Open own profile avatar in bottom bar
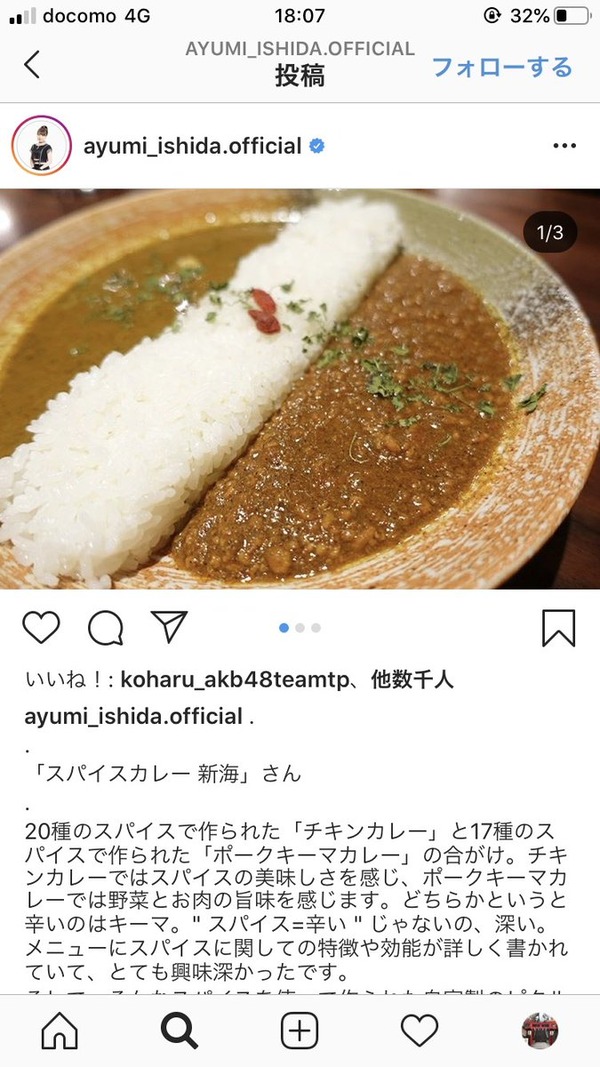This screenshot has width=600, height=1067. pos(540,1030)
